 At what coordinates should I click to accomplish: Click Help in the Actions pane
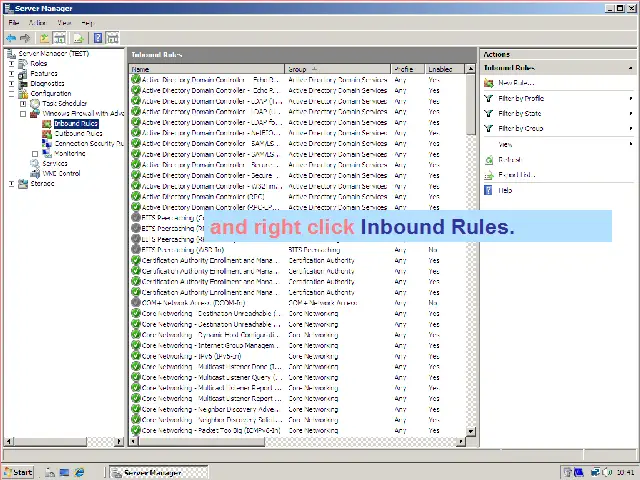click(x=504, y=190)
